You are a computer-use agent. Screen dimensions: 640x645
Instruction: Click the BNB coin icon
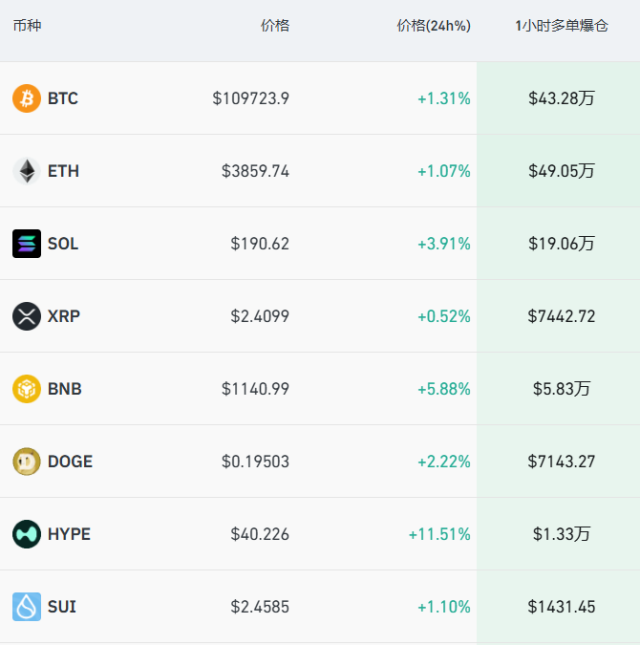[x=26, y=389]
